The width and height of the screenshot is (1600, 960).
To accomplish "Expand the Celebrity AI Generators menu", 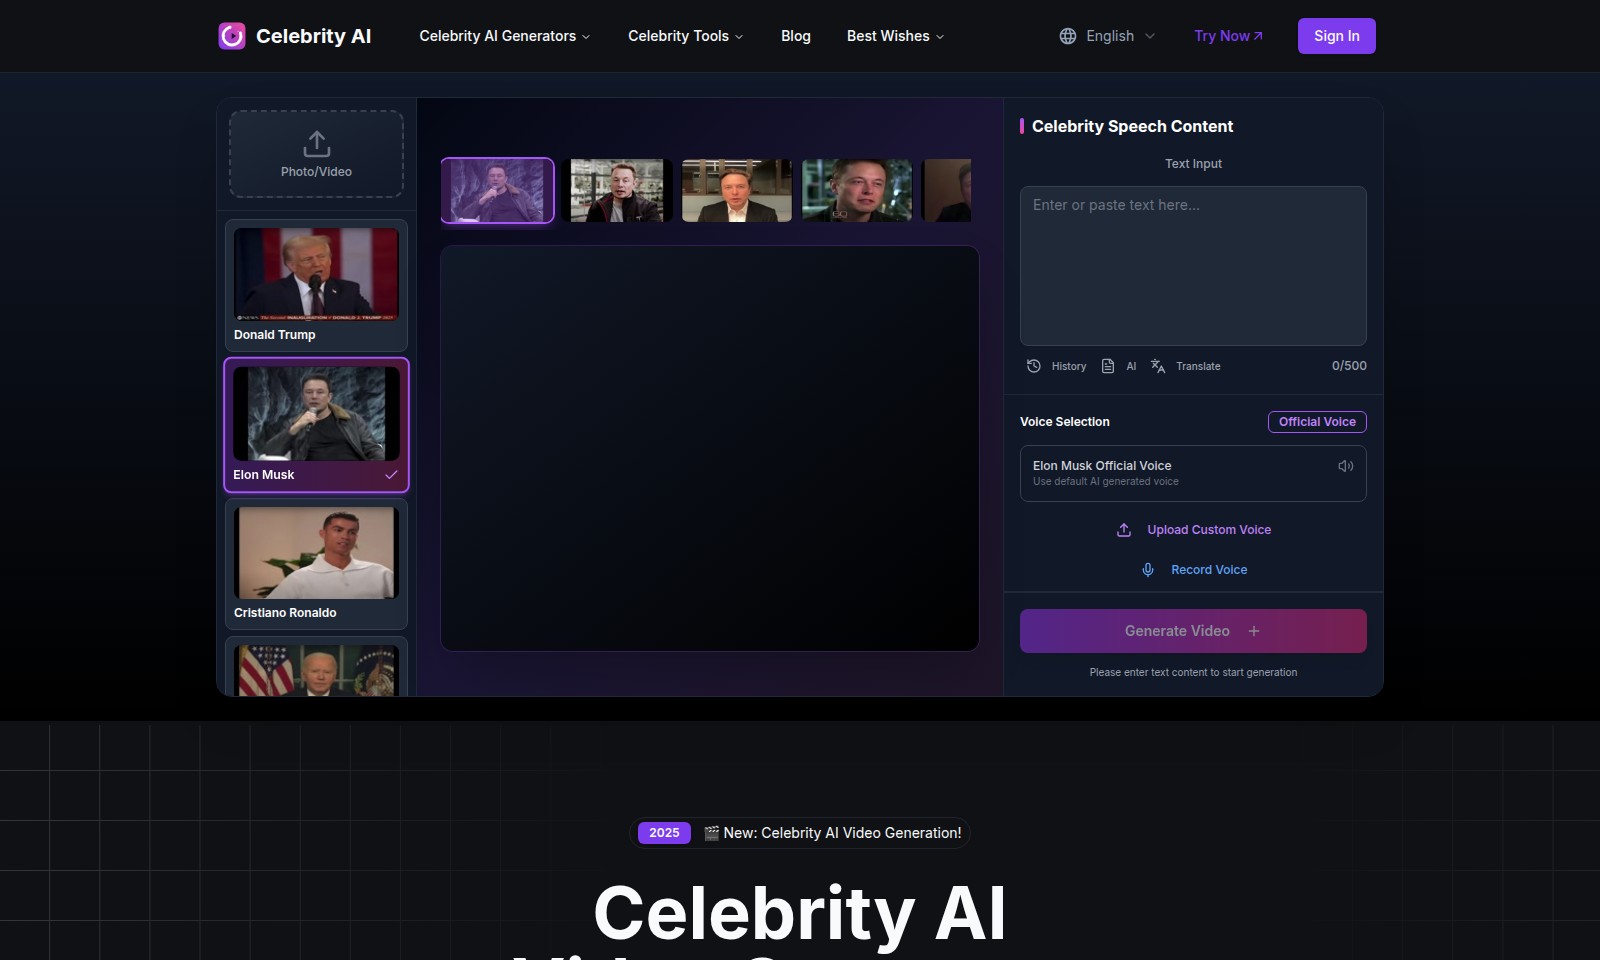I will coord(505,36).
